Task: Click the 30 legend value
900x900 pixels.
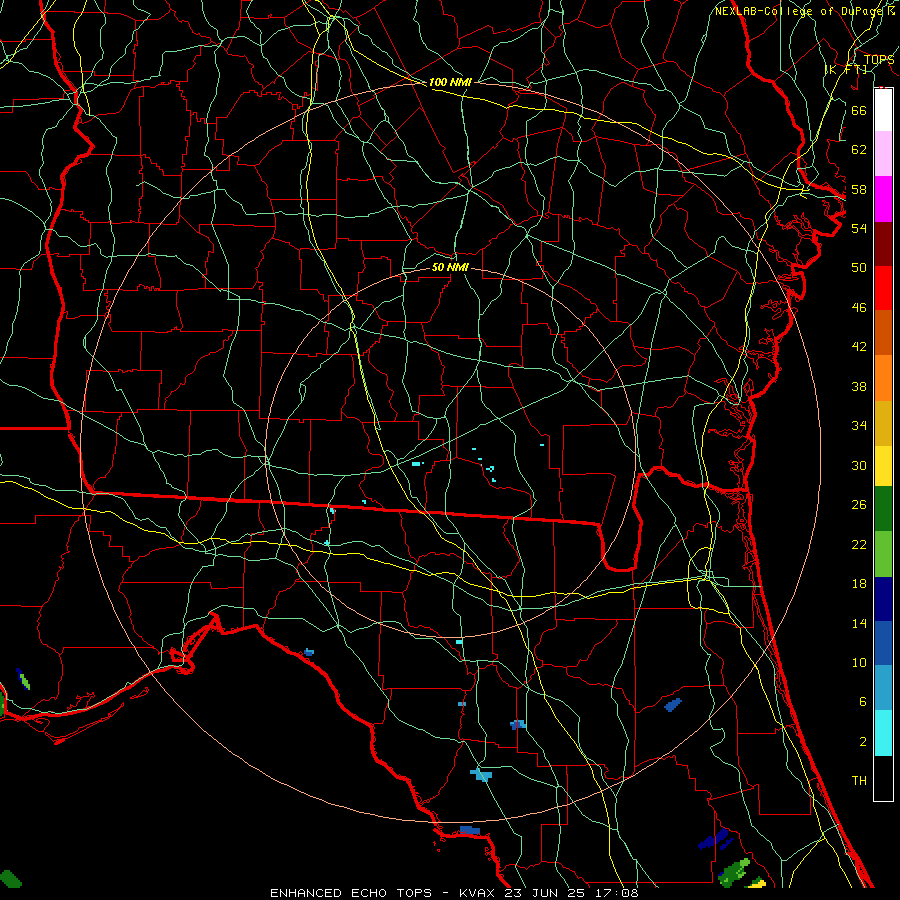Action: 859,465
